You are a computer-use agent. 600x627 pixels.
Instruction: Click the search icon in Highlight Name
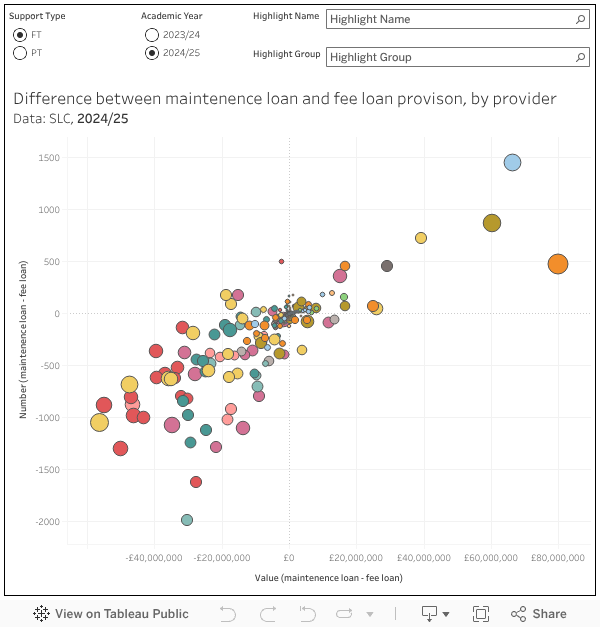click(x=580, y=19)
